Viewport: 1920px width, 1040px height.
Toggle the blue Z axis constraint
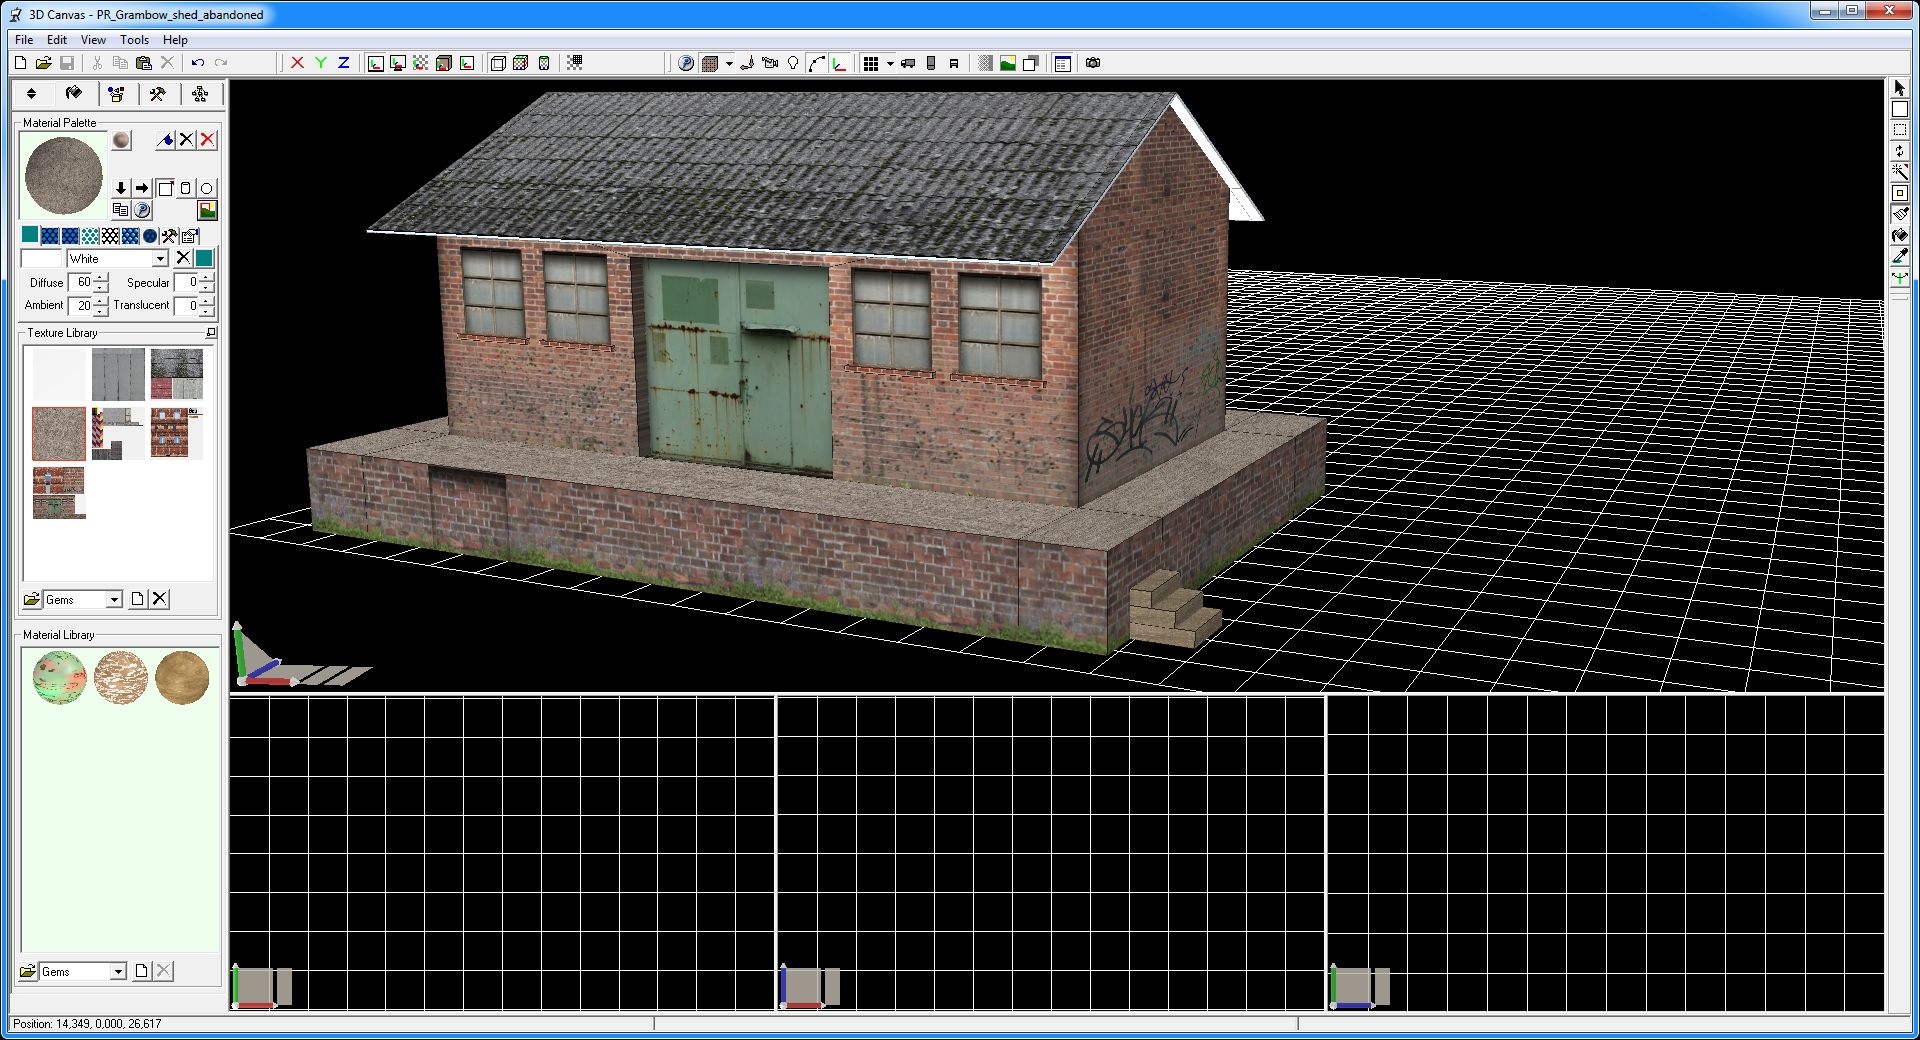pos(343,63)
